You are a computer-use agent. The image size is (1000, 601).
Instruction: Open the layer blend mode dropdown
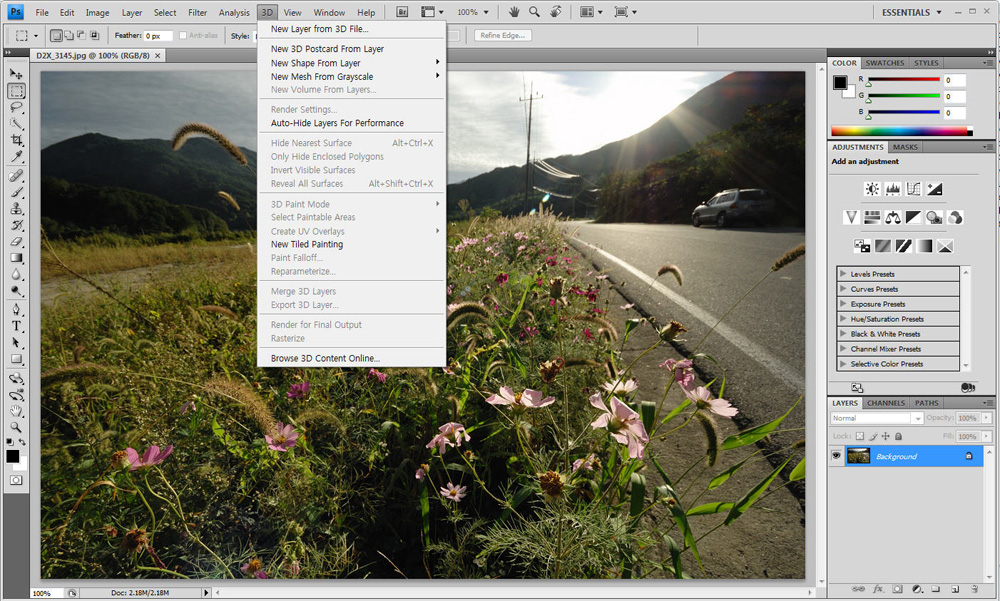[x=876, y=418]
